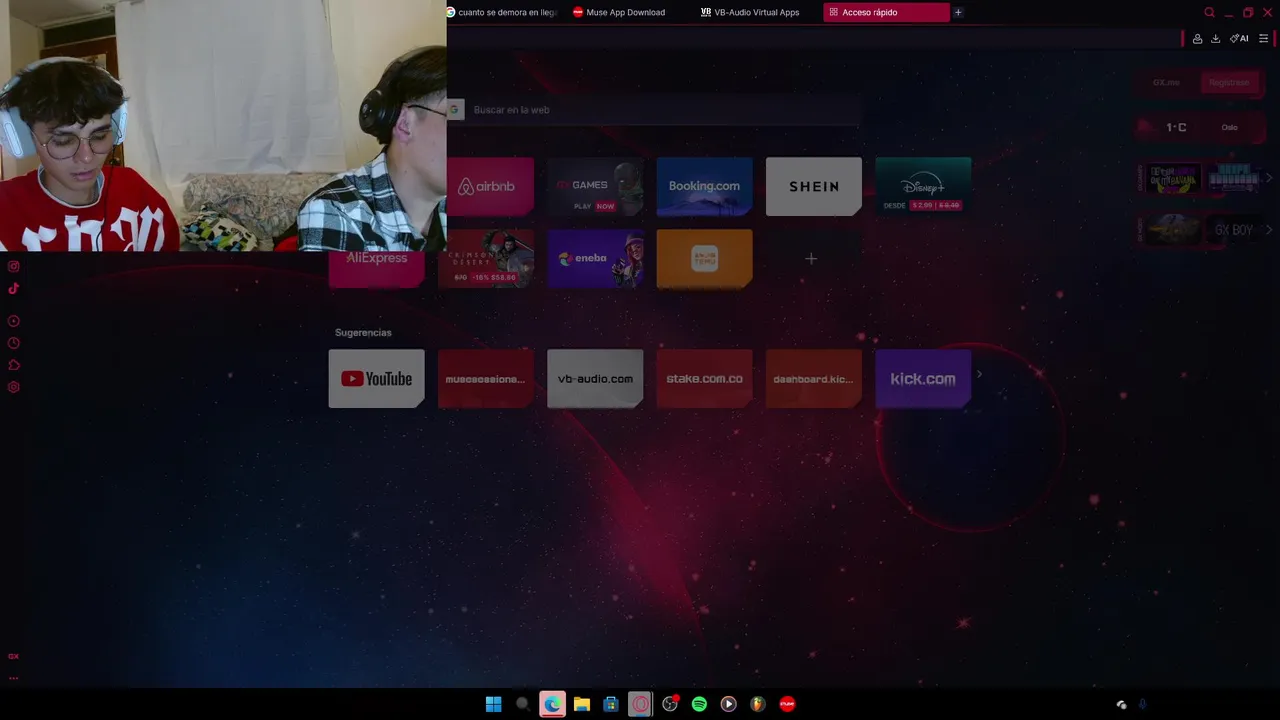1280x720 pixels.
Task: Open the dashboard.kick suggestion tile
Action: click(x=813, y=379)
